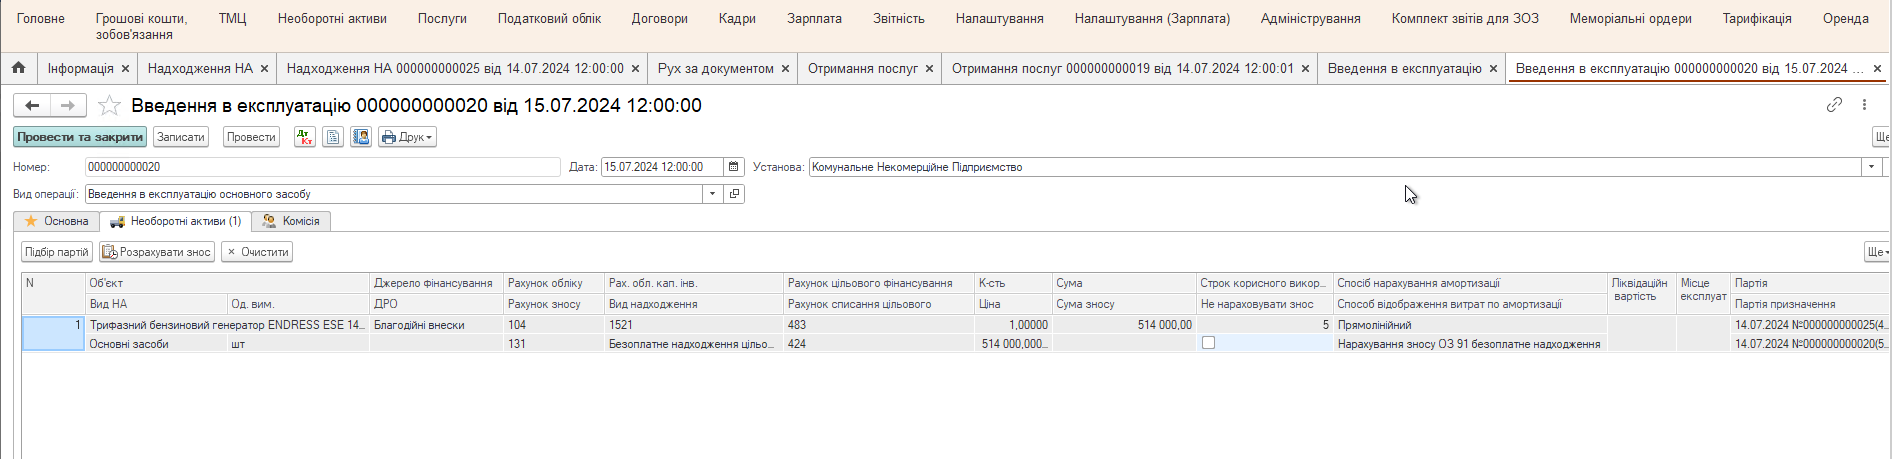
Task: Open the calendar picker for Дата
Action: (x=734, y=167)
